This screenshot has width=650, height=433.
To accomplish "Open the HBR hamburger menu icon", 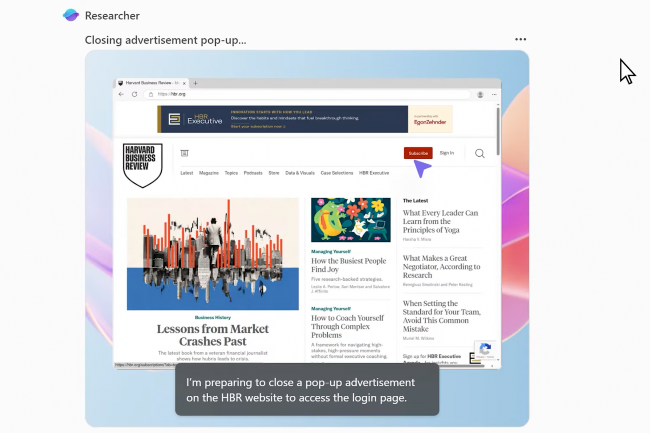I will (x=184, y=153).
